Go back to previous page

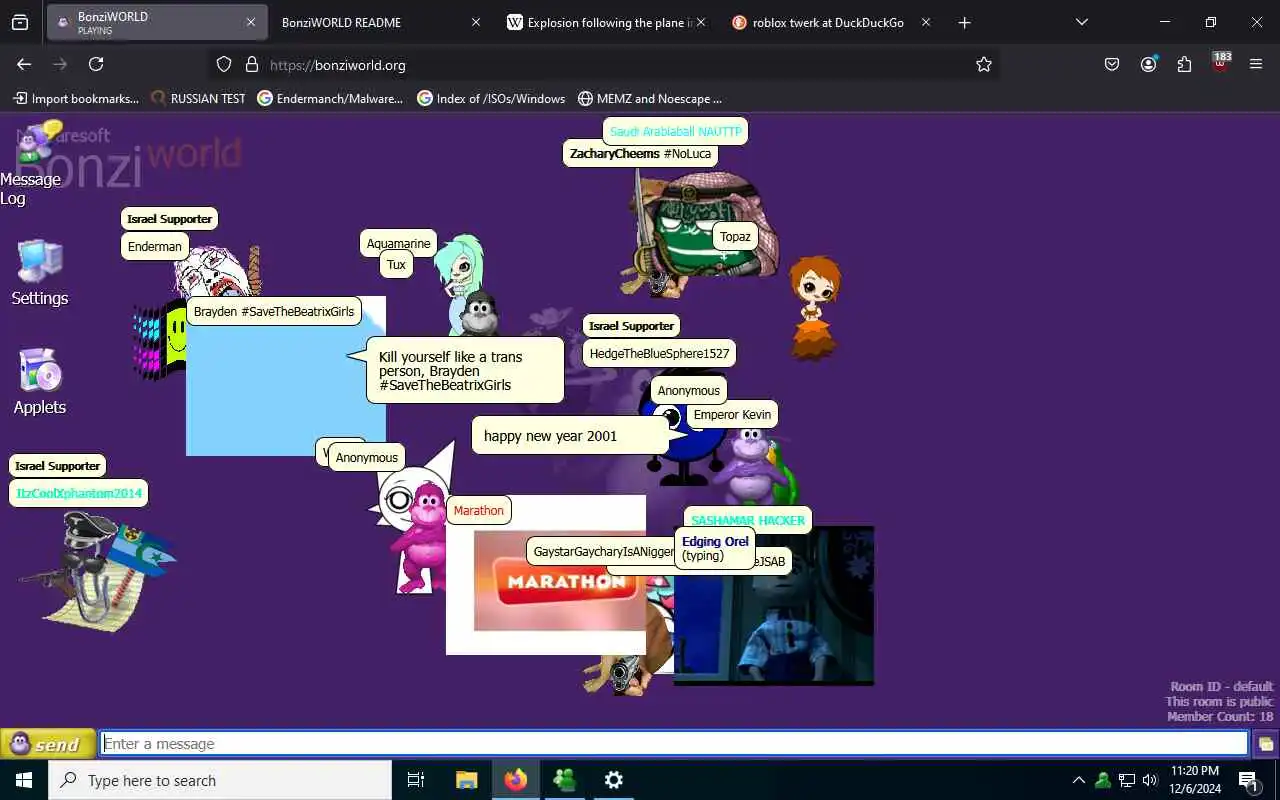pyautogui.click(x=24, y=64)
